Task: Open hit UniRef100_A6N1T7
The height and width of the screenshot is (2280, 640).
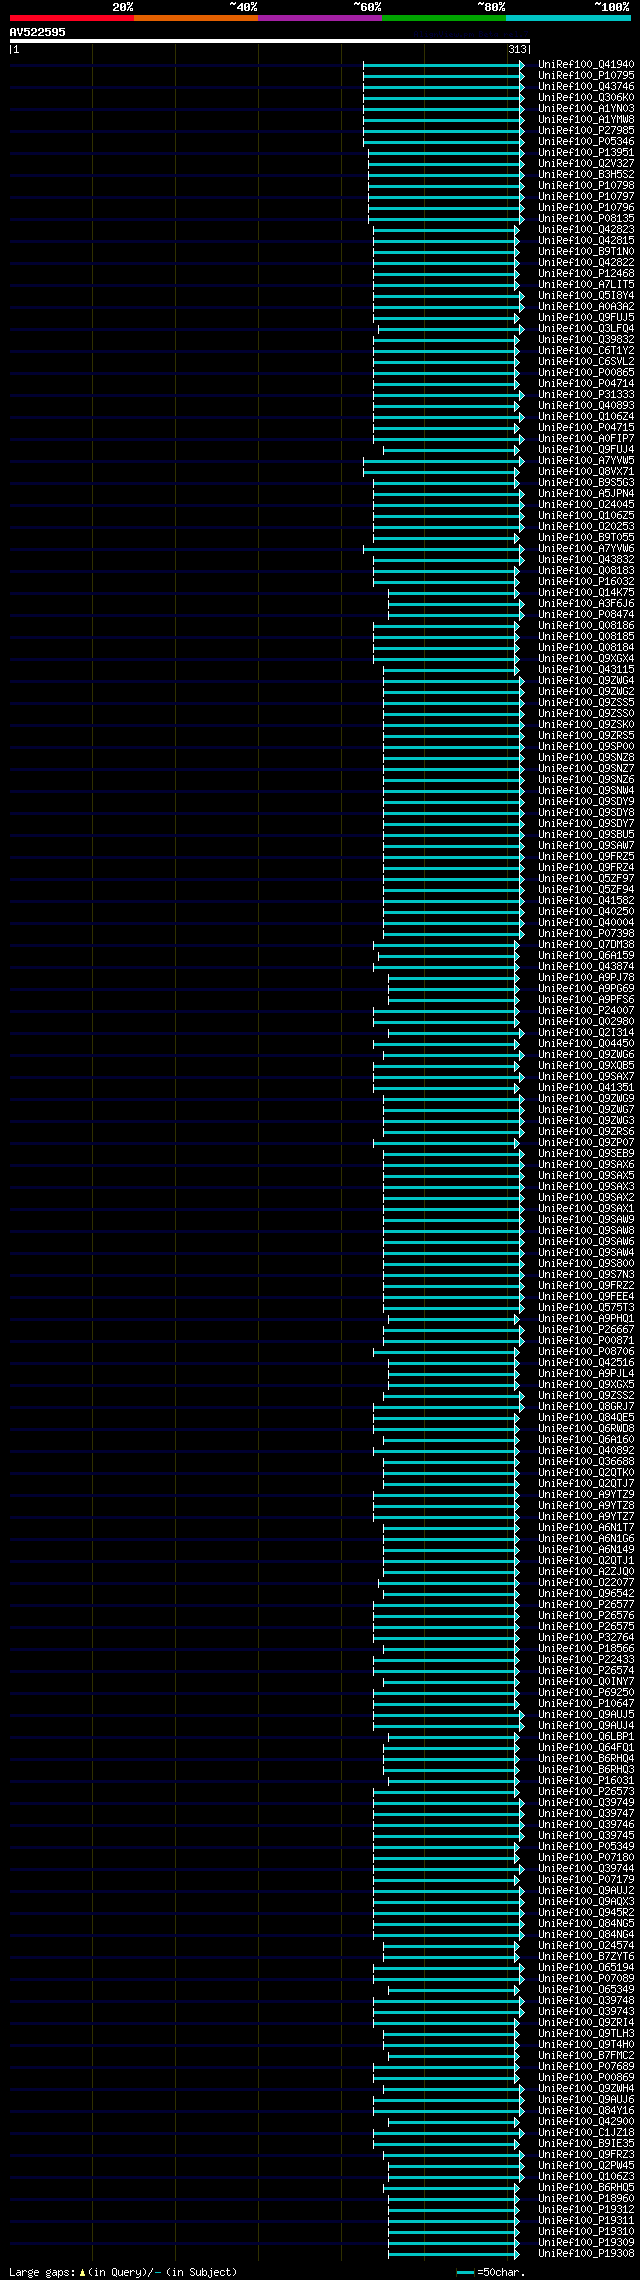Action: coord(586,1527)
